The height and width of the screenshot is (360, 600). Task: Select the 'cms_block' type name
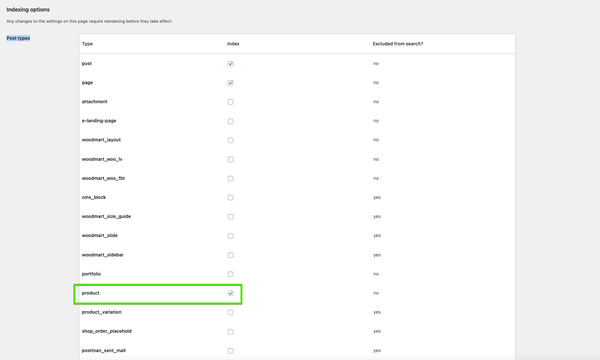(x=94, y=197)
